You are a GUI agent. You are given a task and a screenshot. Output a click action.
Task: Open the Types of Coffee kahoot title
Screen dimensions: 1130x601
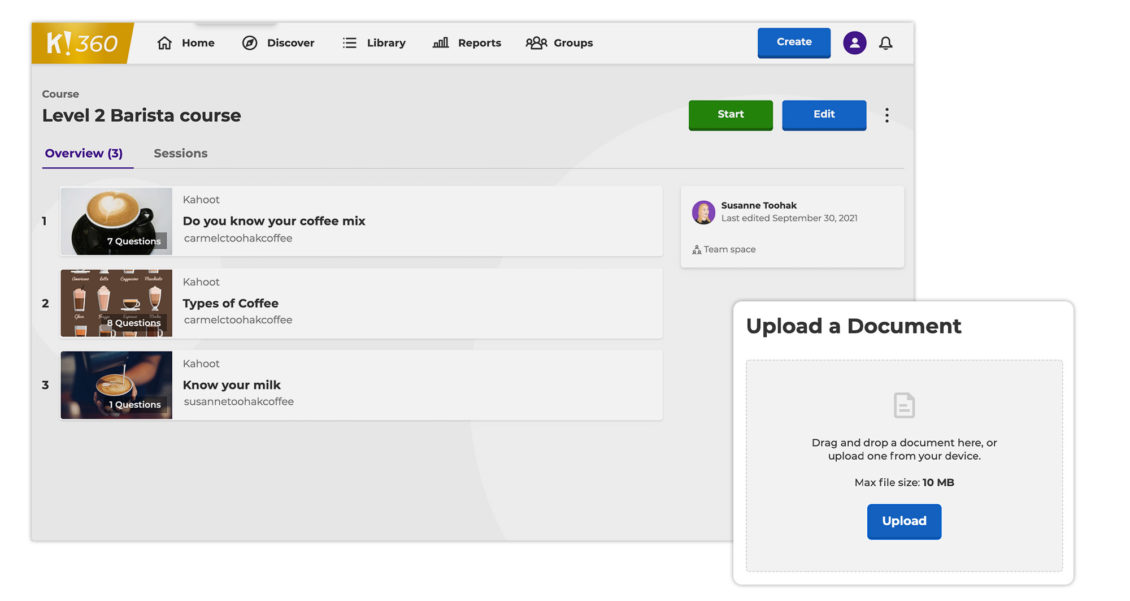(231, 303)
